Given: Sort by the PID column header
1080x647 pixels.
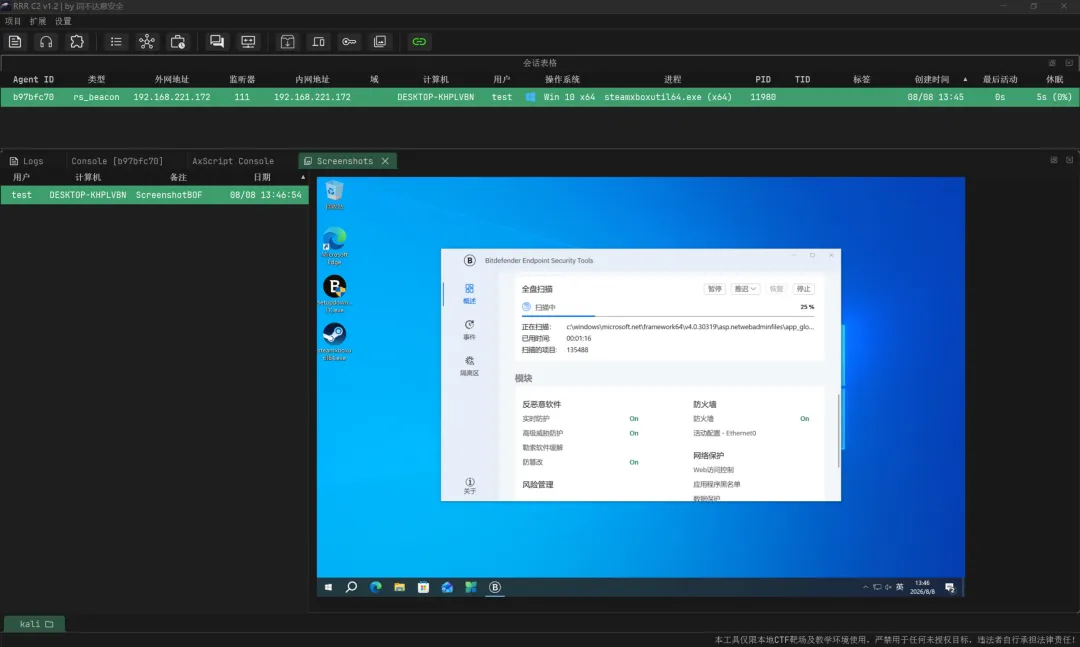Looking at the screenshot, I should tap(762, 80).
